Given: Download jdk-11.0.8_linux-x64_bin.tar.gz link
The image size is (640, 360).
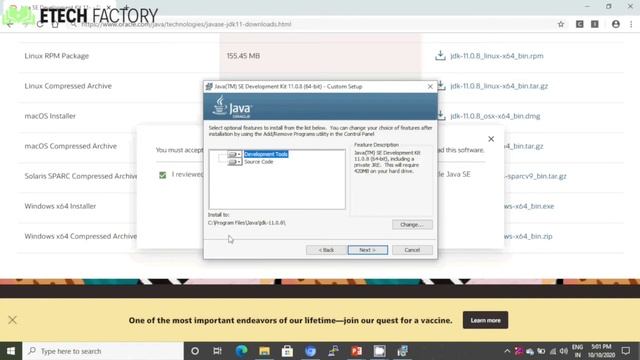Looking at the screenshot, I should tap(499, 86).
